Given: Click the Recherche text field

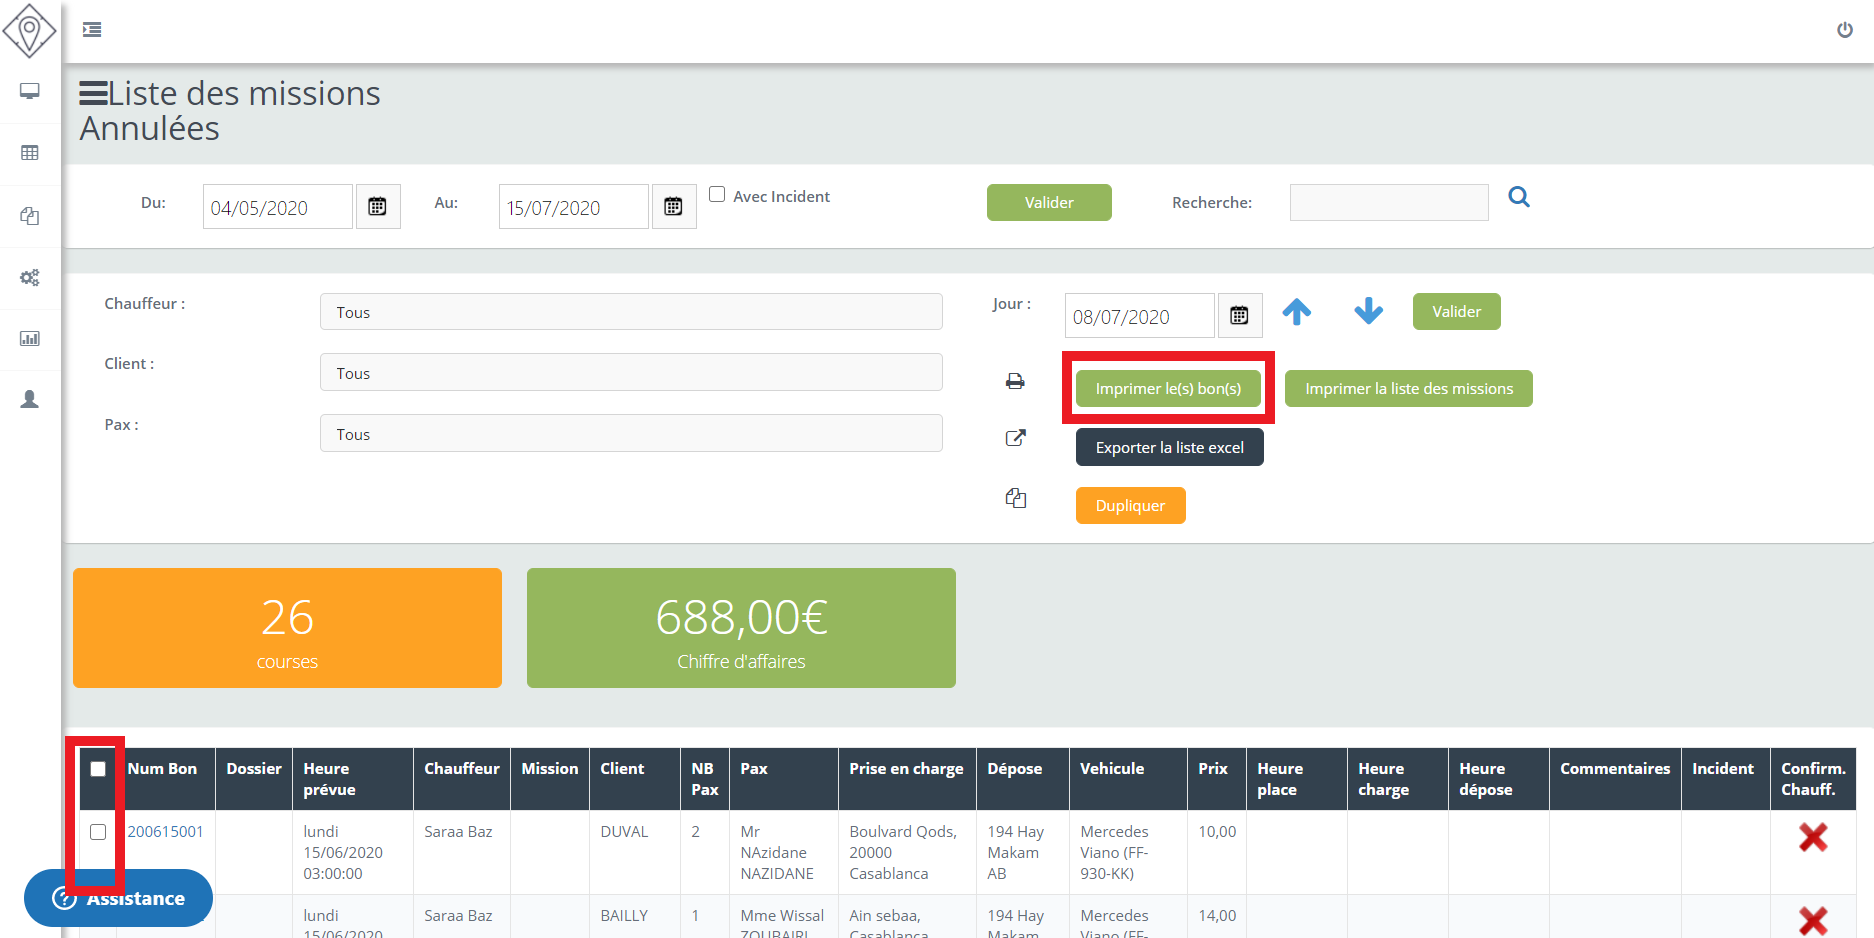Looking at the screenshot, I should 1388,203.
